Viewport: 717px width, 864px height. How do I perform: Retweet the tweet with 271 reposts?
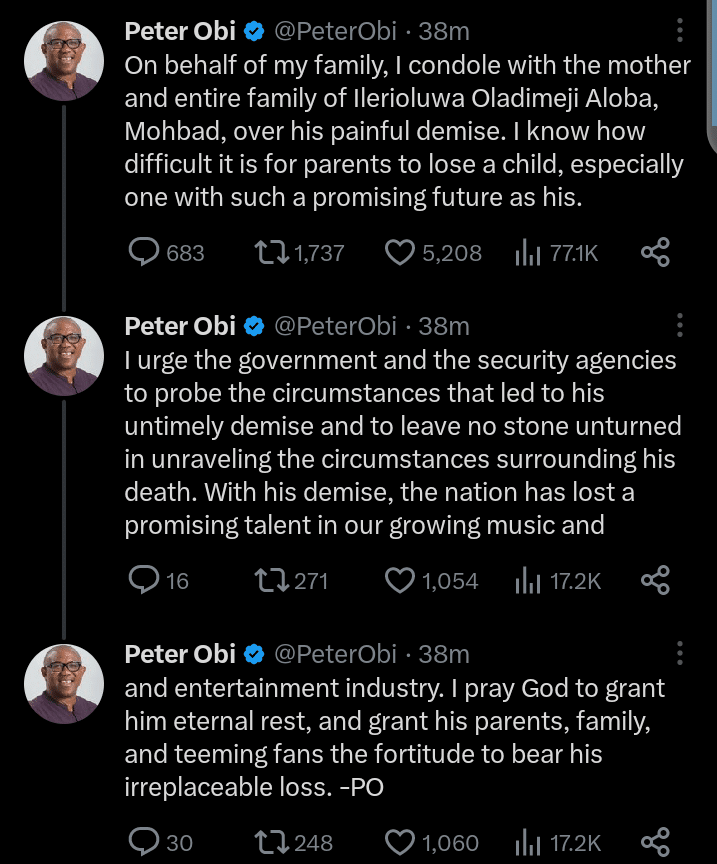click(x=272, y=580)
